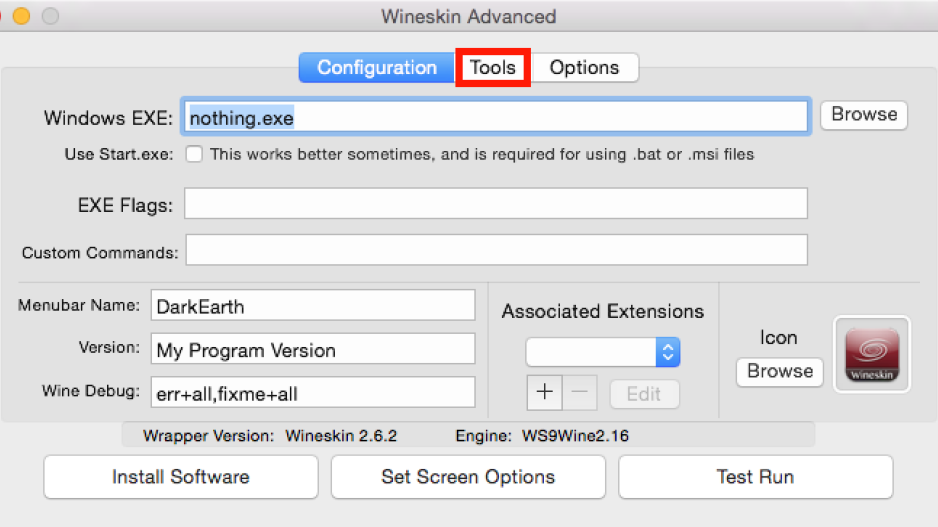Start a Test Run
The height and width of the screenshot is (527, 938).
[x=756, y=477]
